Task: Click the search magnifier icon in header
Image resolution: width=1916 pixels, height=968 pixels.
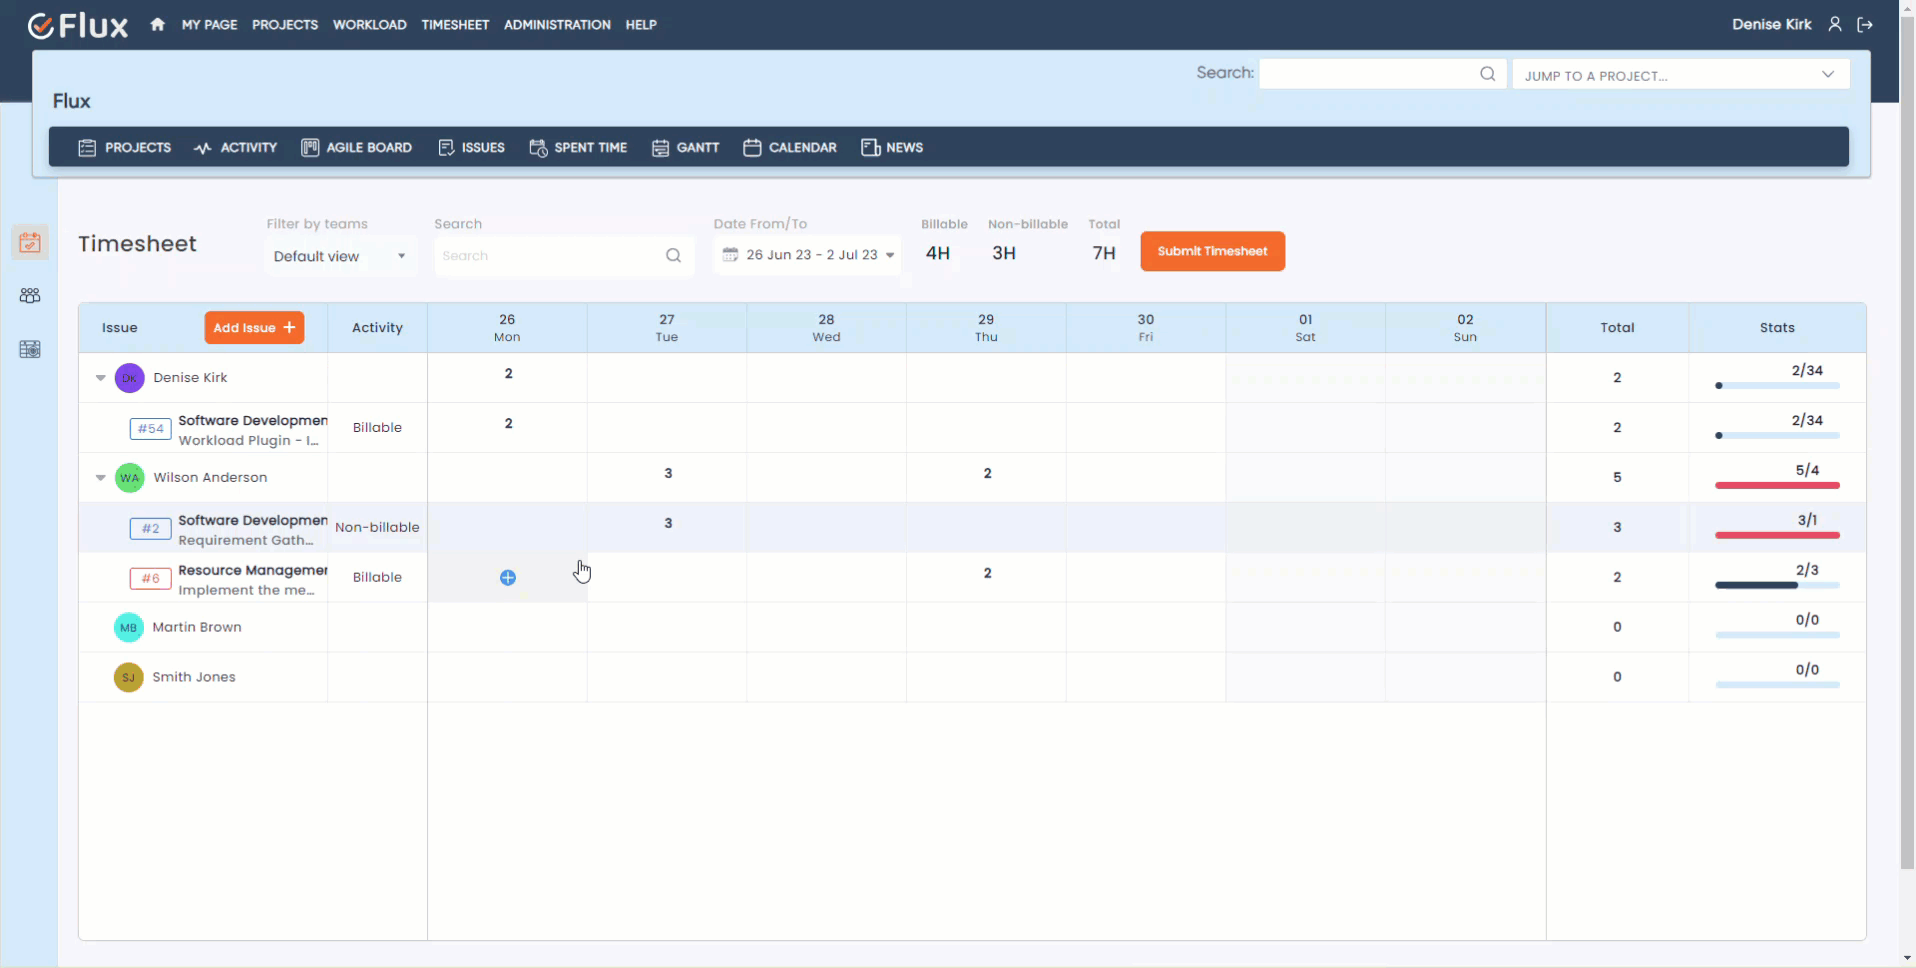Action: pyautogui.click(x=1487, y=74)
